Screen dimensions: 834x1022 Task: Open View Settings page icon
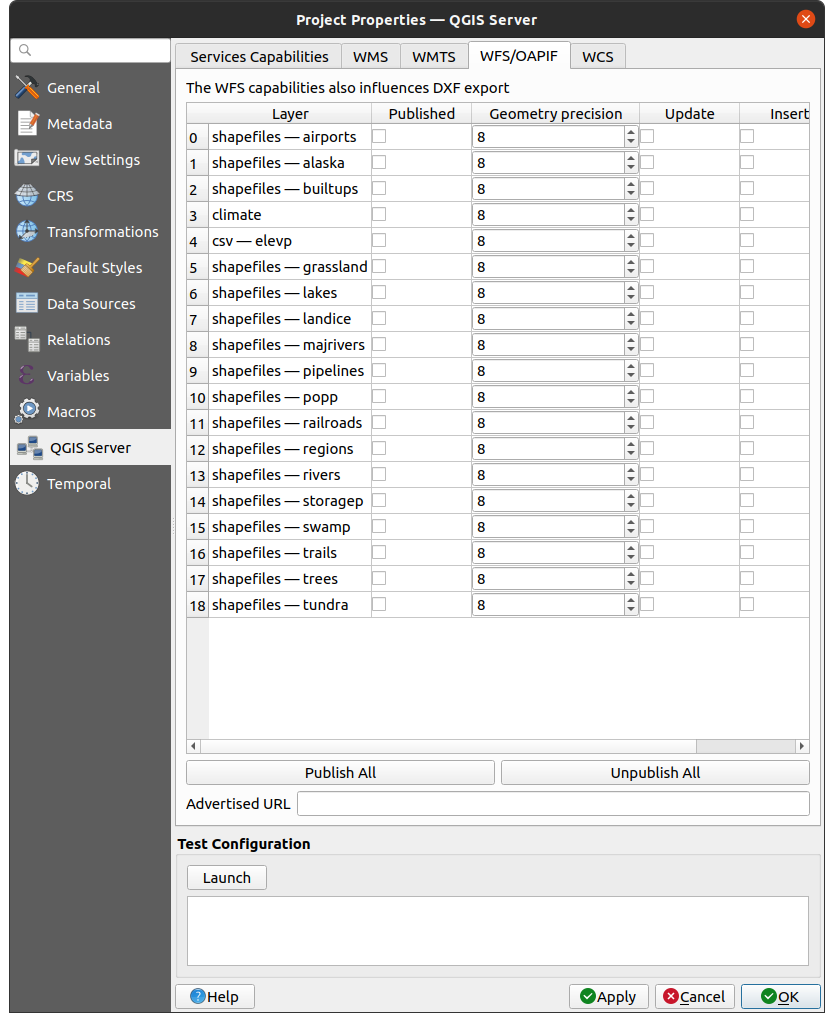[28, 160]
